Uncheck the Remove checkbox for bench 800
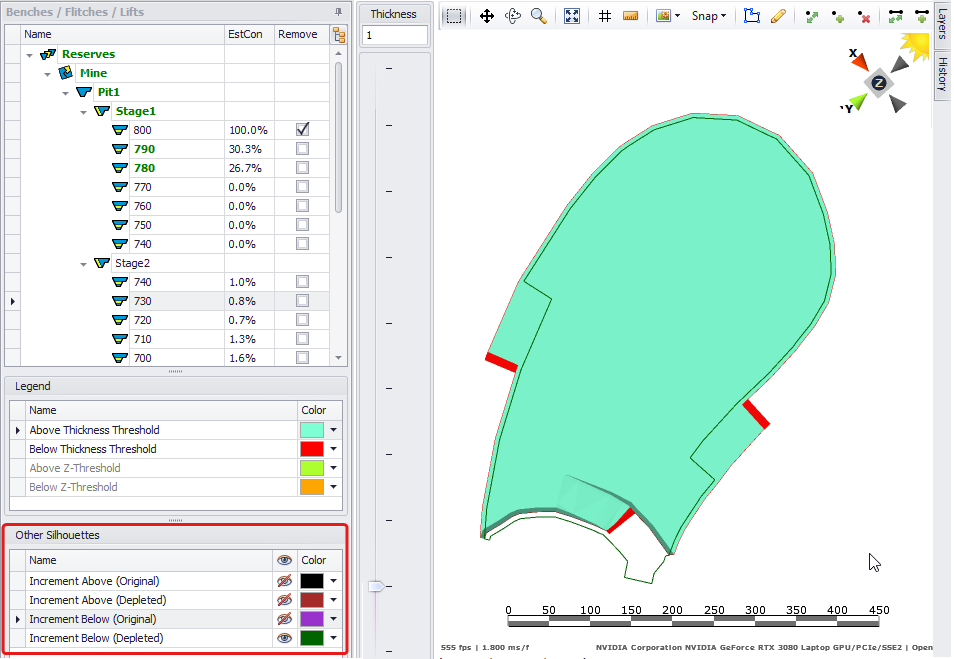The height and width of the screenshot is (659, 954). coord(302,130)
